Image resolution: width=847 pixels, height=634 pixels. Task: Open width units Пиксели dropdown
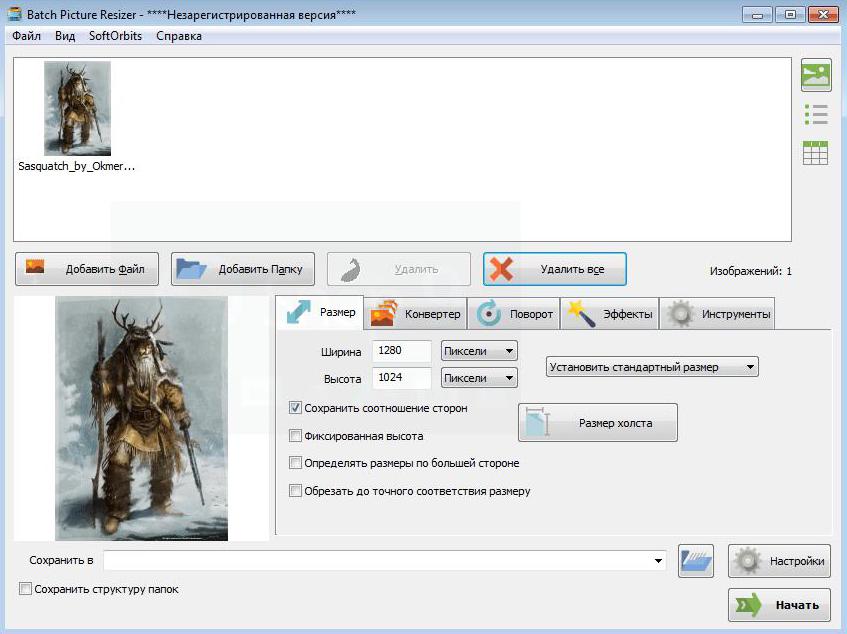[x=479, y=351]
